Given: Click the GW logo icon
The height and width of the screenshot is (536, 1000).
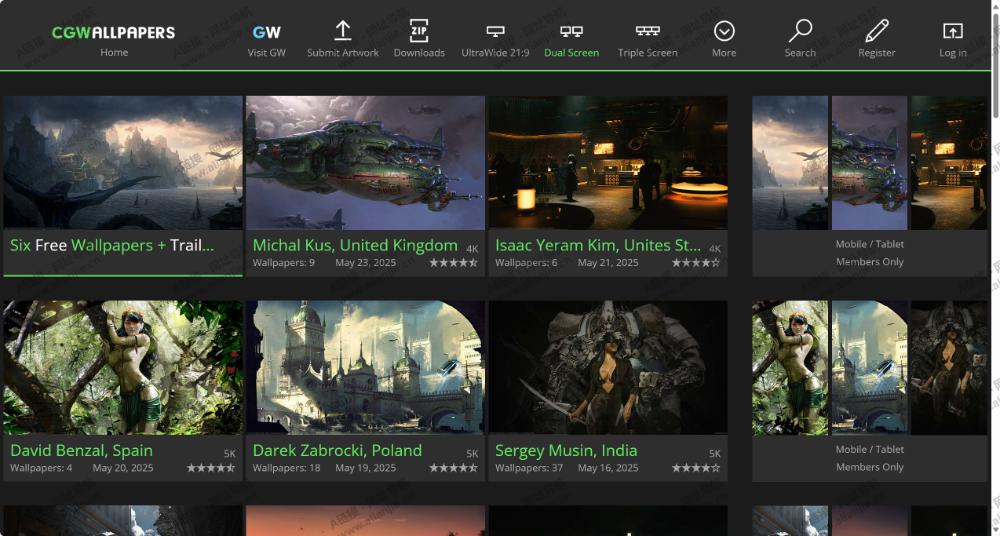Looking at the screenshot, I should pyautogui.click(x=267, y=33).
